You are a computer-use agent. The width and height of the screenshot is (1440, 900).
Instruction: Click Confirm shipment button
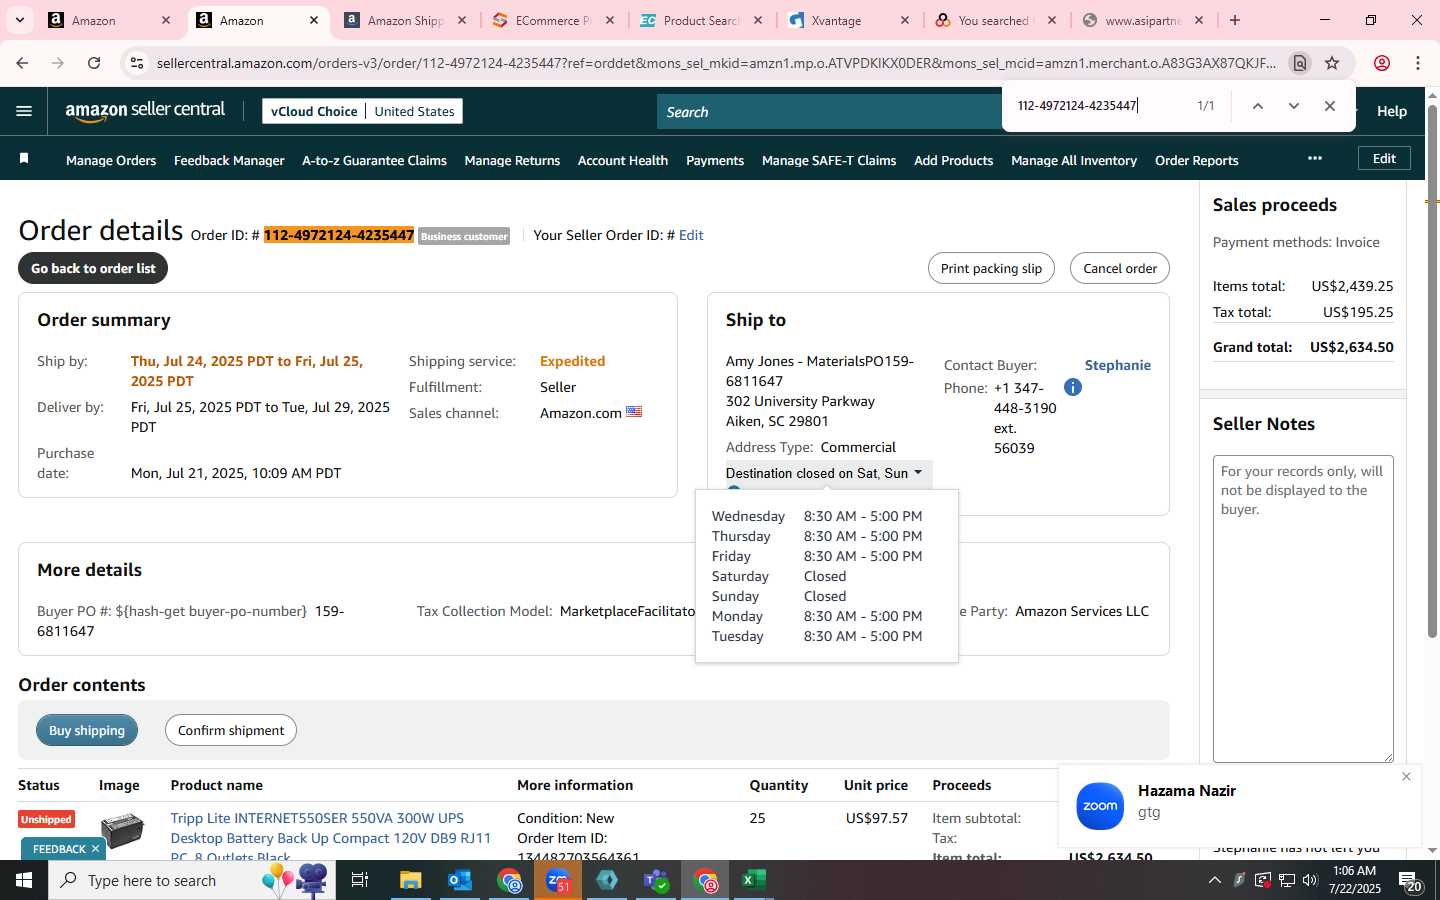click(231, 730)
